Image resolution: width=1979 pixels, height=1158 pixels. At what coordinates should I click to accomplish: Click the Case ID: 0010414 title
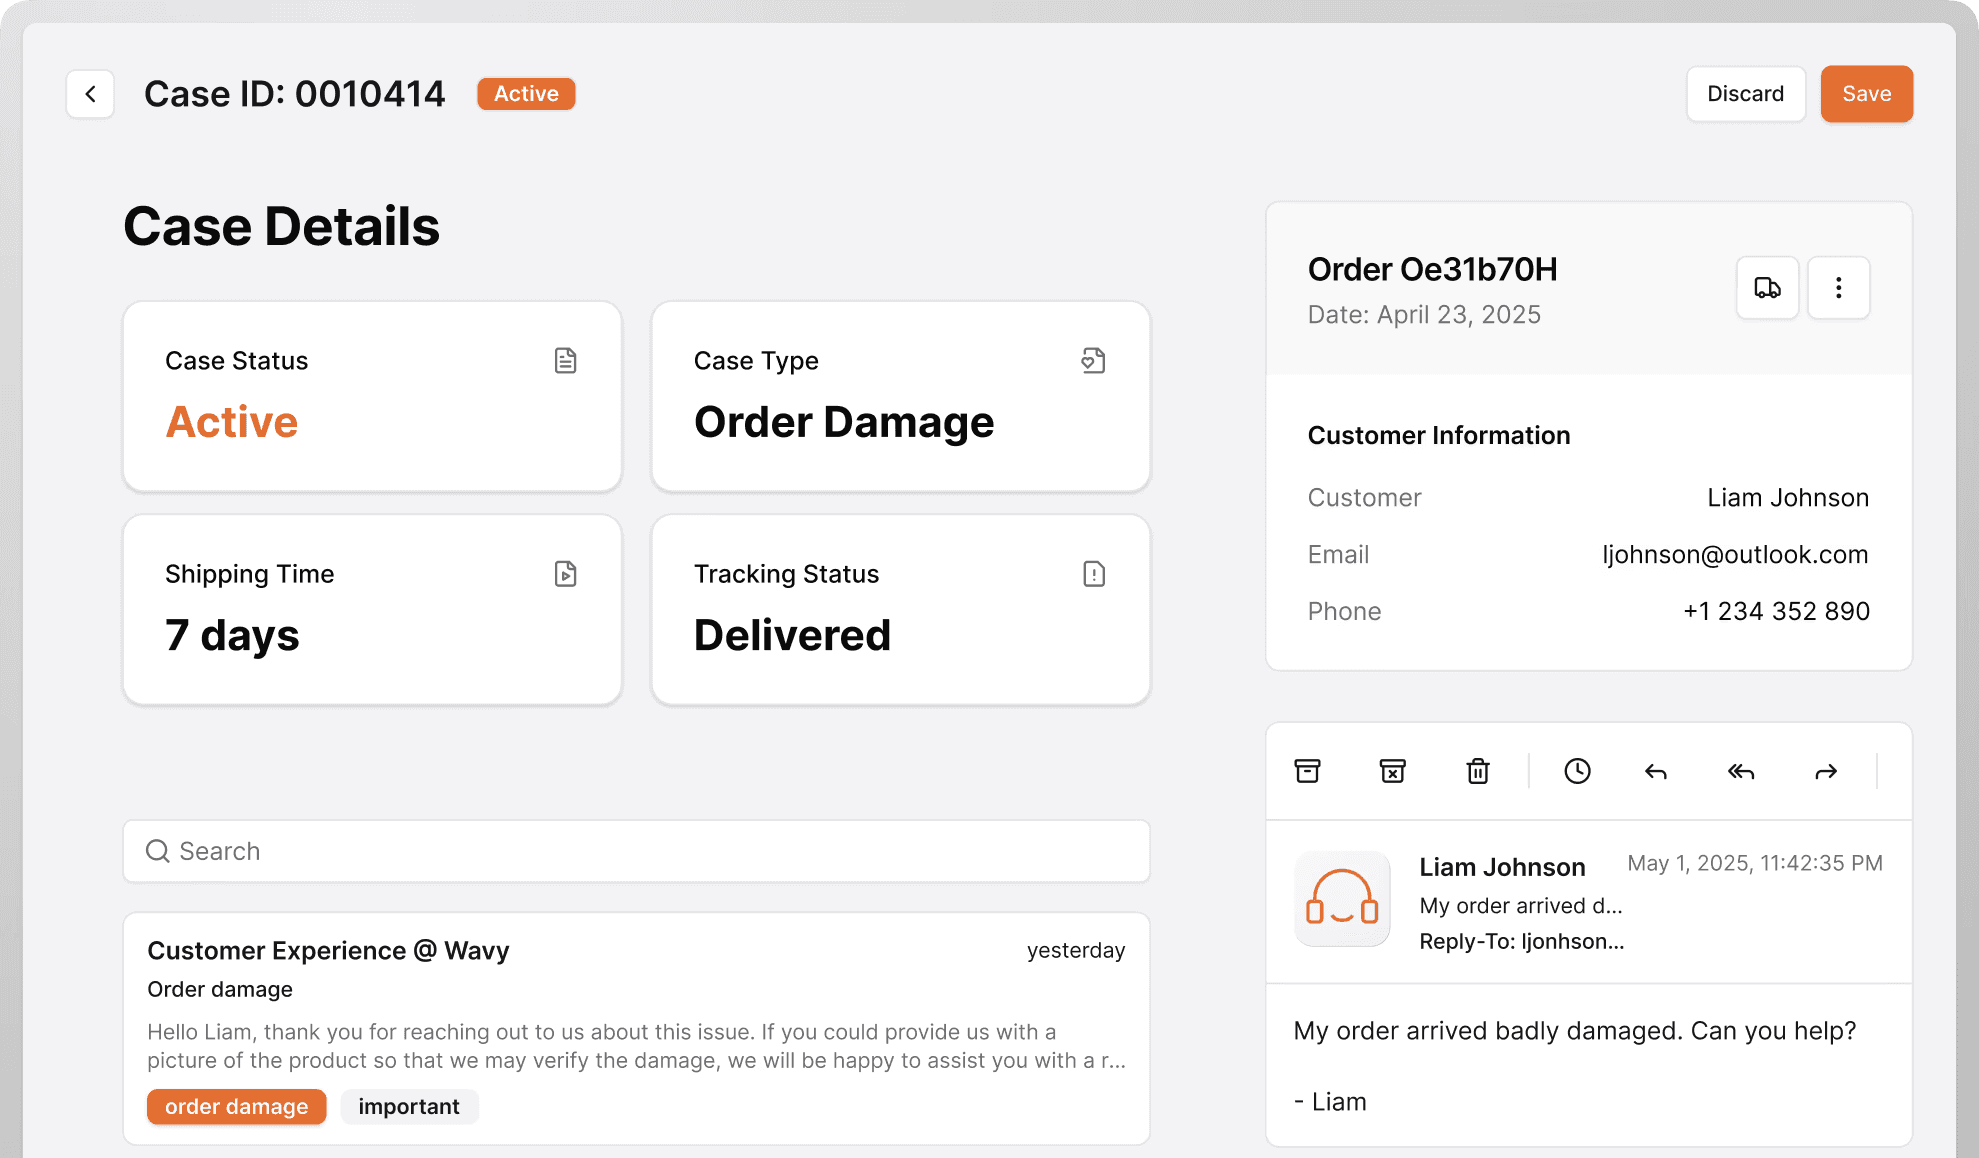coord(294,94)
